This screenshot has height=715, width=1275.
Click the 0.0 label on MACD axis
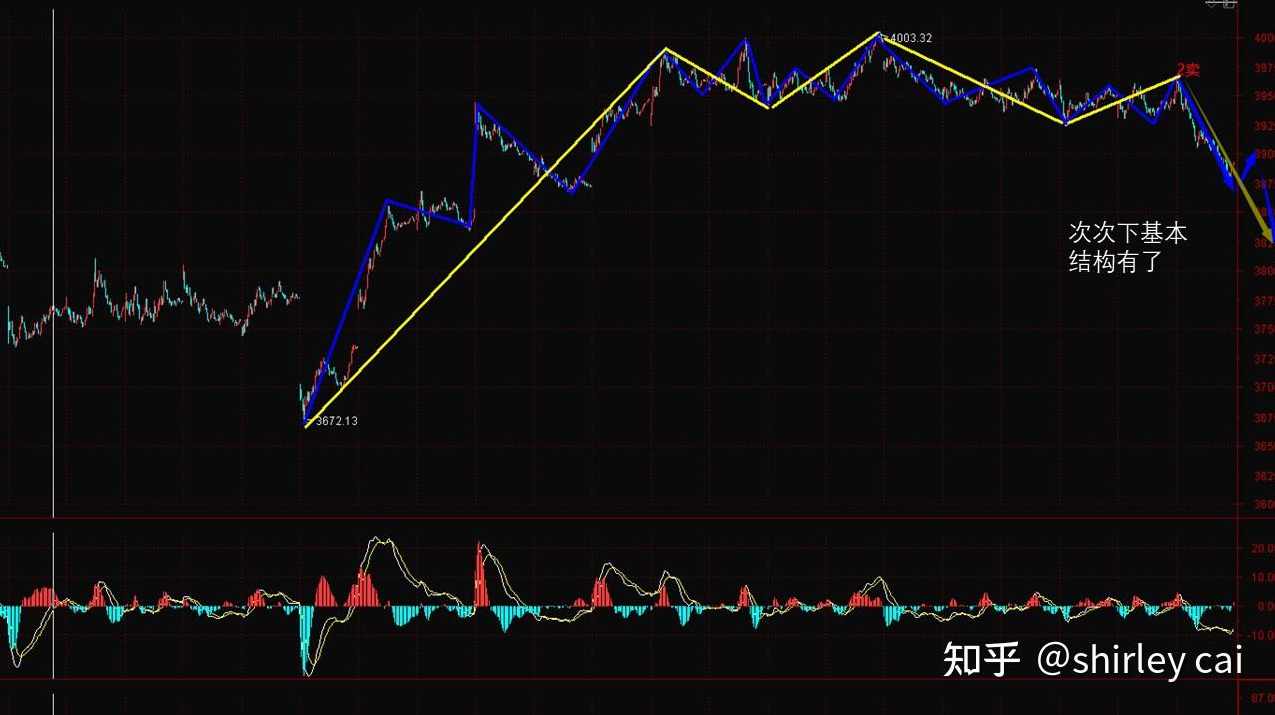coord(1259,607)
